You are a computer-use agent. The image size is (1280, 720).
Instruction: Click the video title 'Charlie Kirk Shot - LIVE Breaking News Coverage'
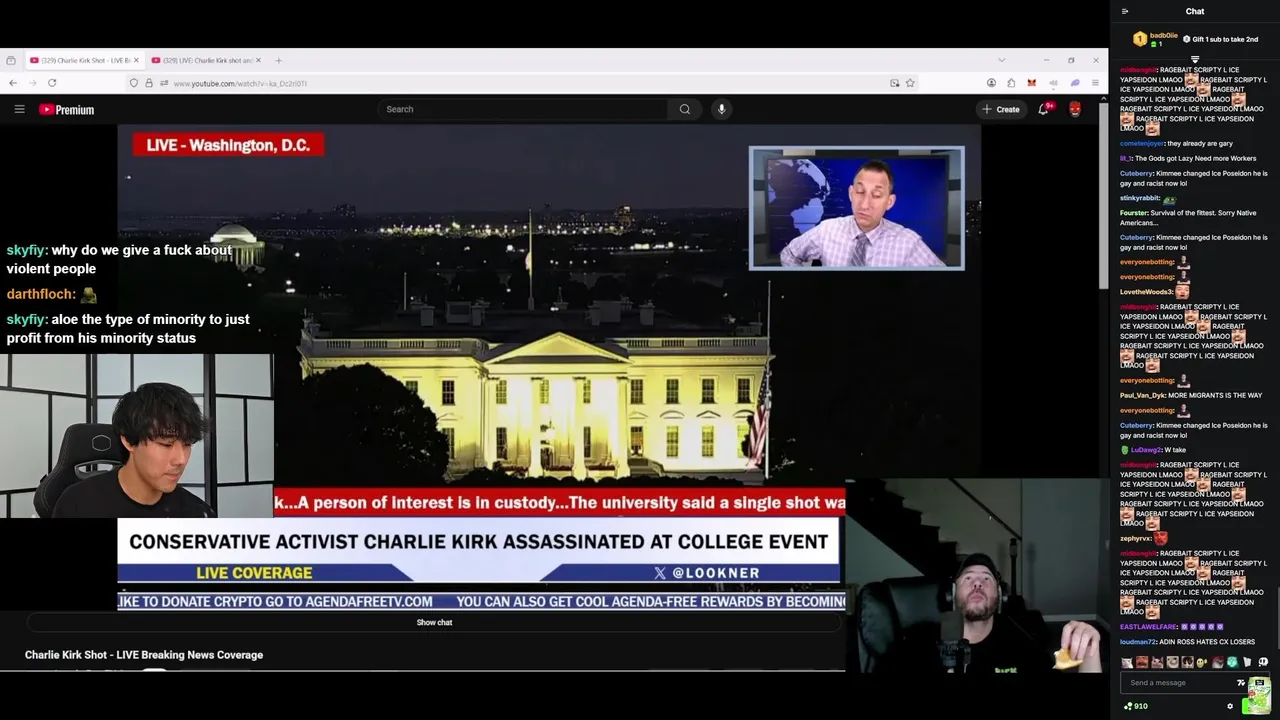click(144, 655)
